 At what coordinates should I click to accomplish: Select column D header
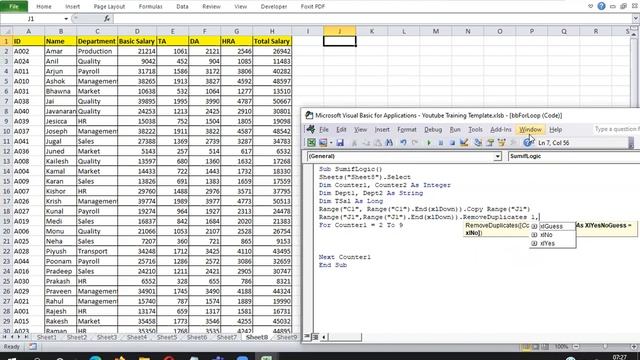pos(137,31)
